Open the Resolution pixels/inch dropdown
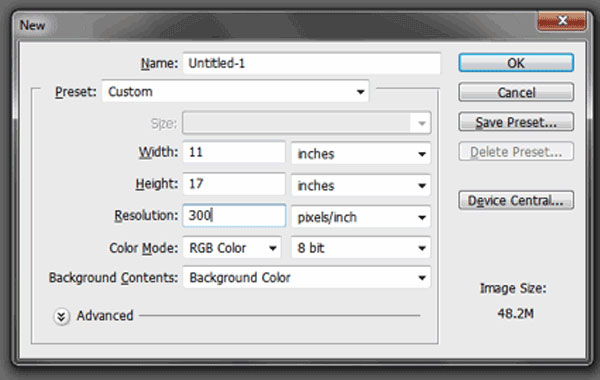Screen dimensions: 600x380 click(361, 217)
